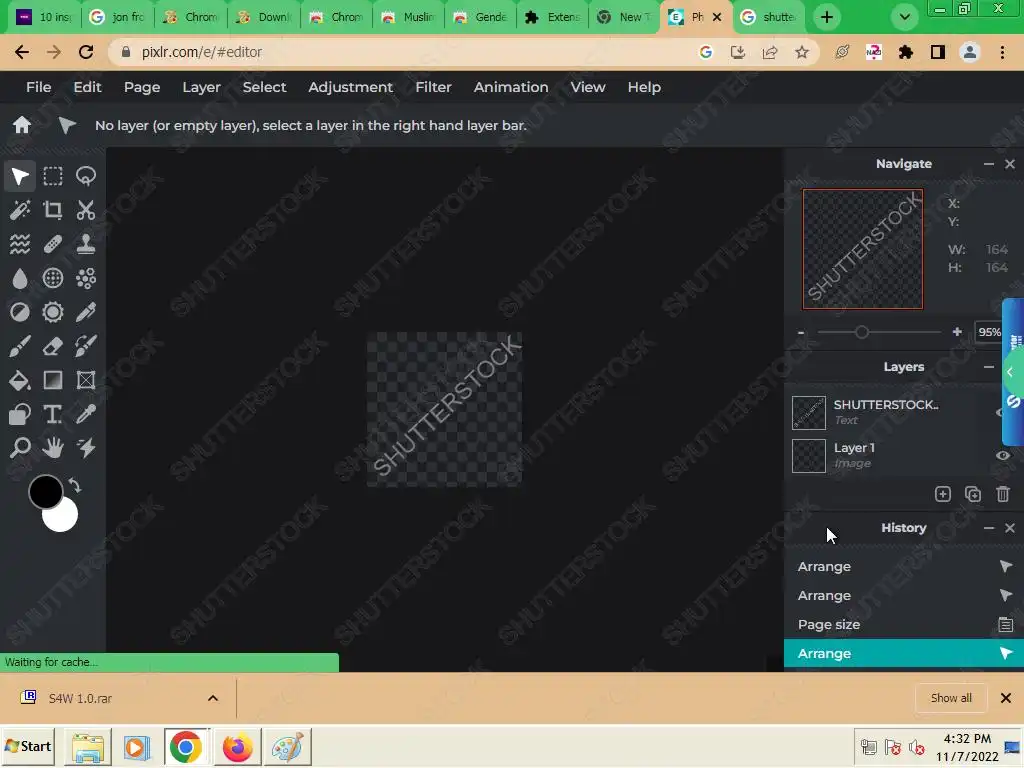Select the Gradient tool
Image resolution: width=1024 pixels, height=768 pixels.
pyautogui.click(x=53, y=380)
